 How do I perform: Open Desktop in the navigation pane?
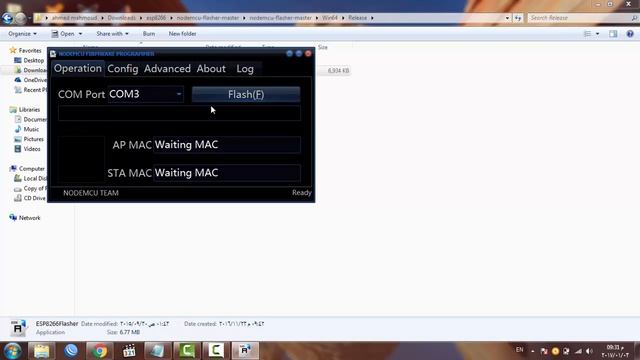click(x=33, y=60)
